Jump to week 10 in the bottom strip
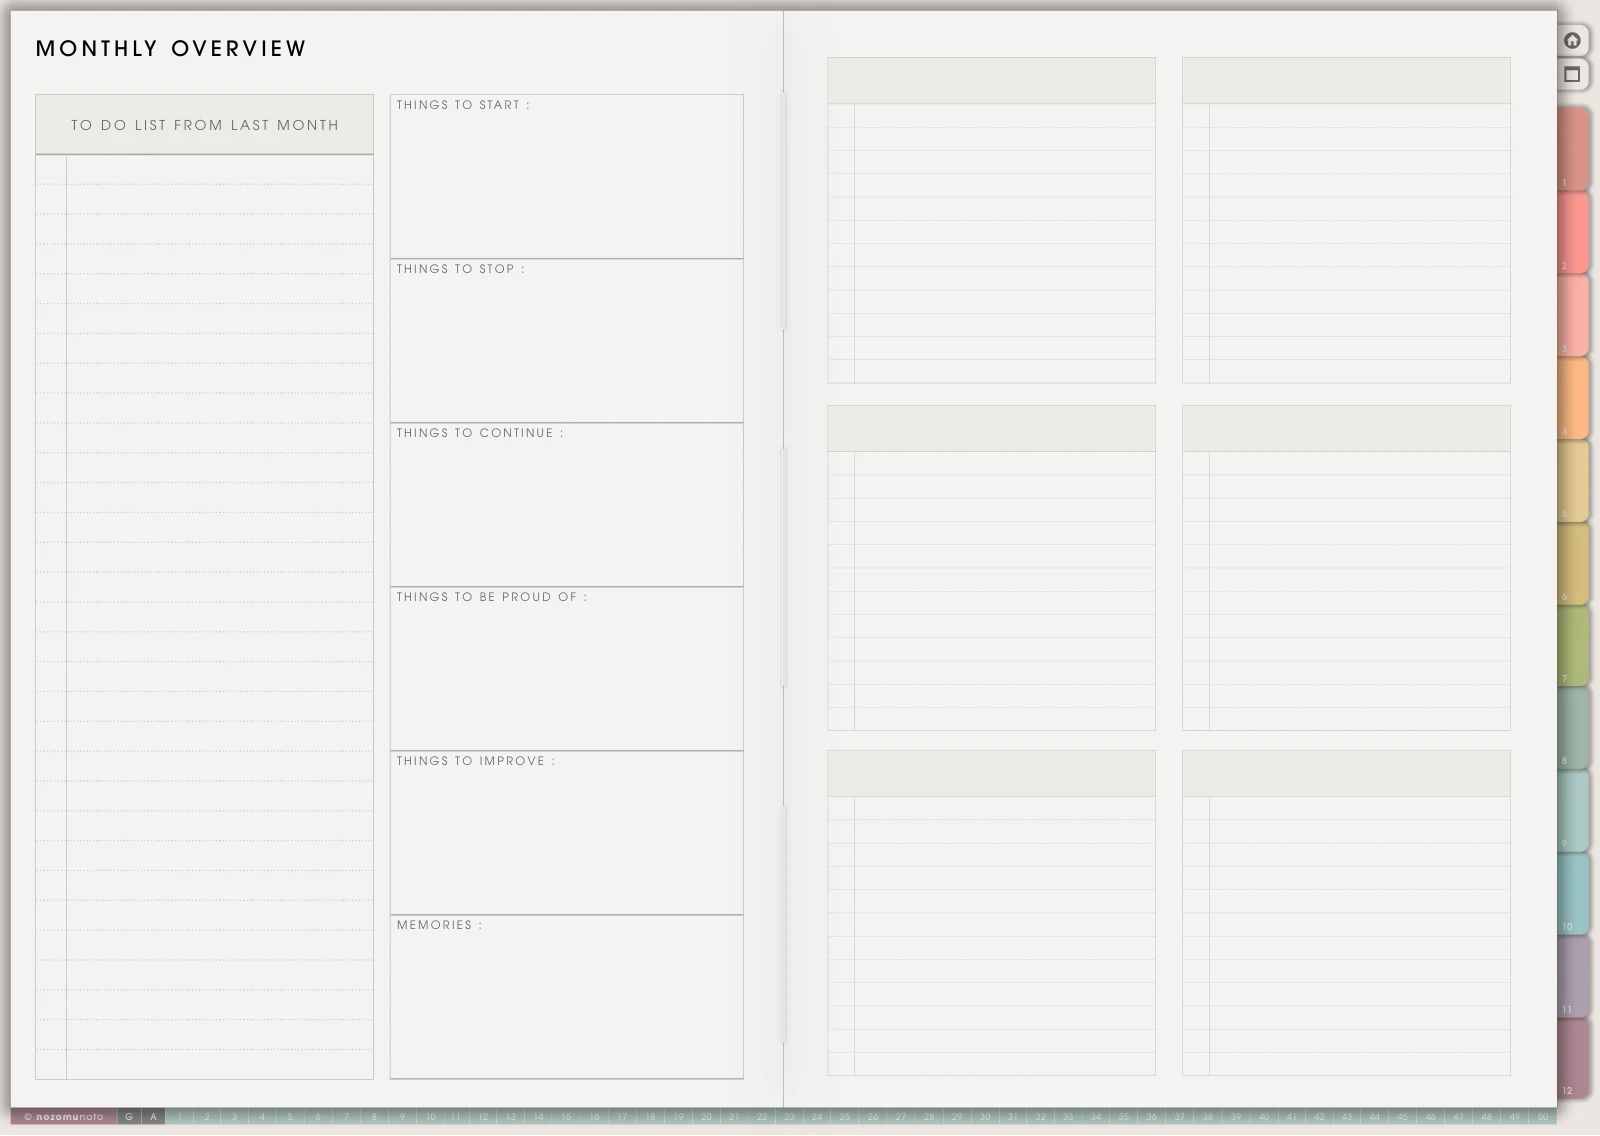Image resolution: width=1600 pixels, height=1136 pixels. tap(431, 1117)
